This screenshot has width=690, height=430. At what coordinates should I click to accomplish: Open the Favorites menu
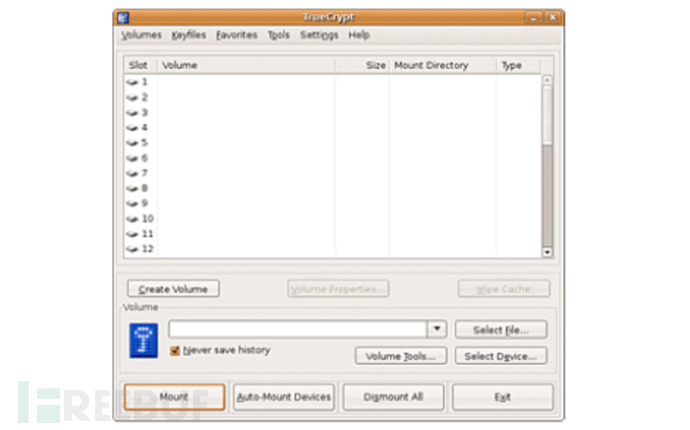tap(236, 35)
